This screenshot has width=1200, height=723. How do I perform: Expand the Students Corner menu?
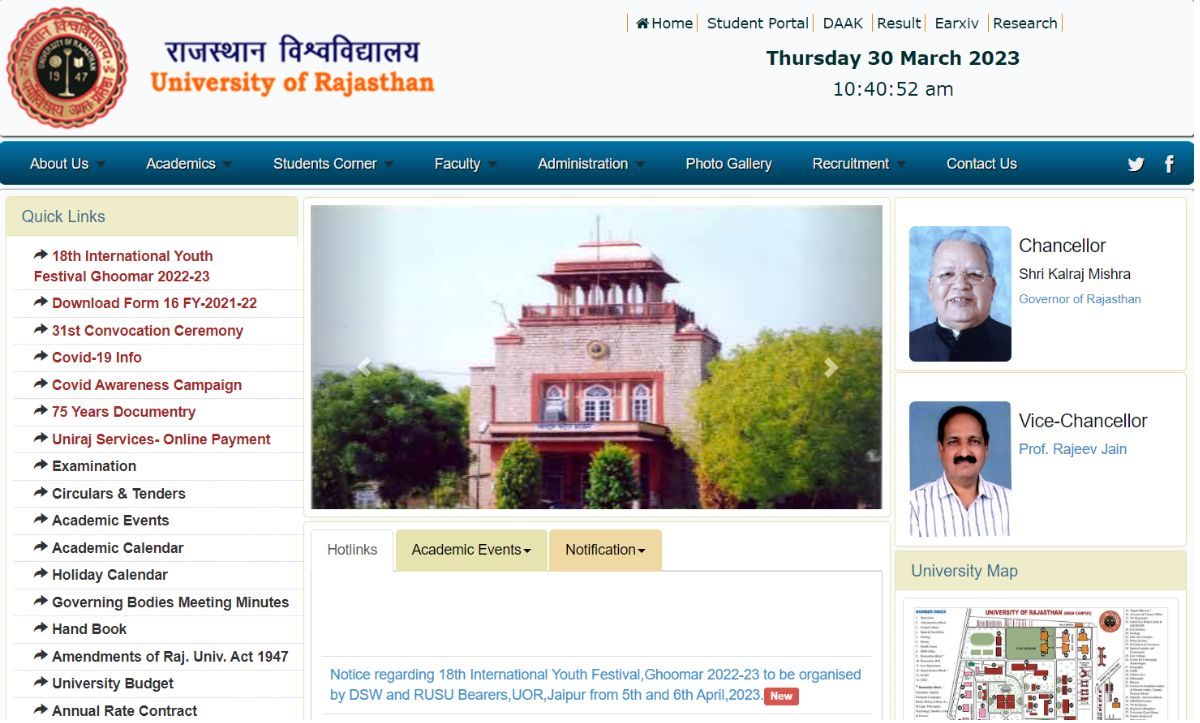(x=333, y=164)
